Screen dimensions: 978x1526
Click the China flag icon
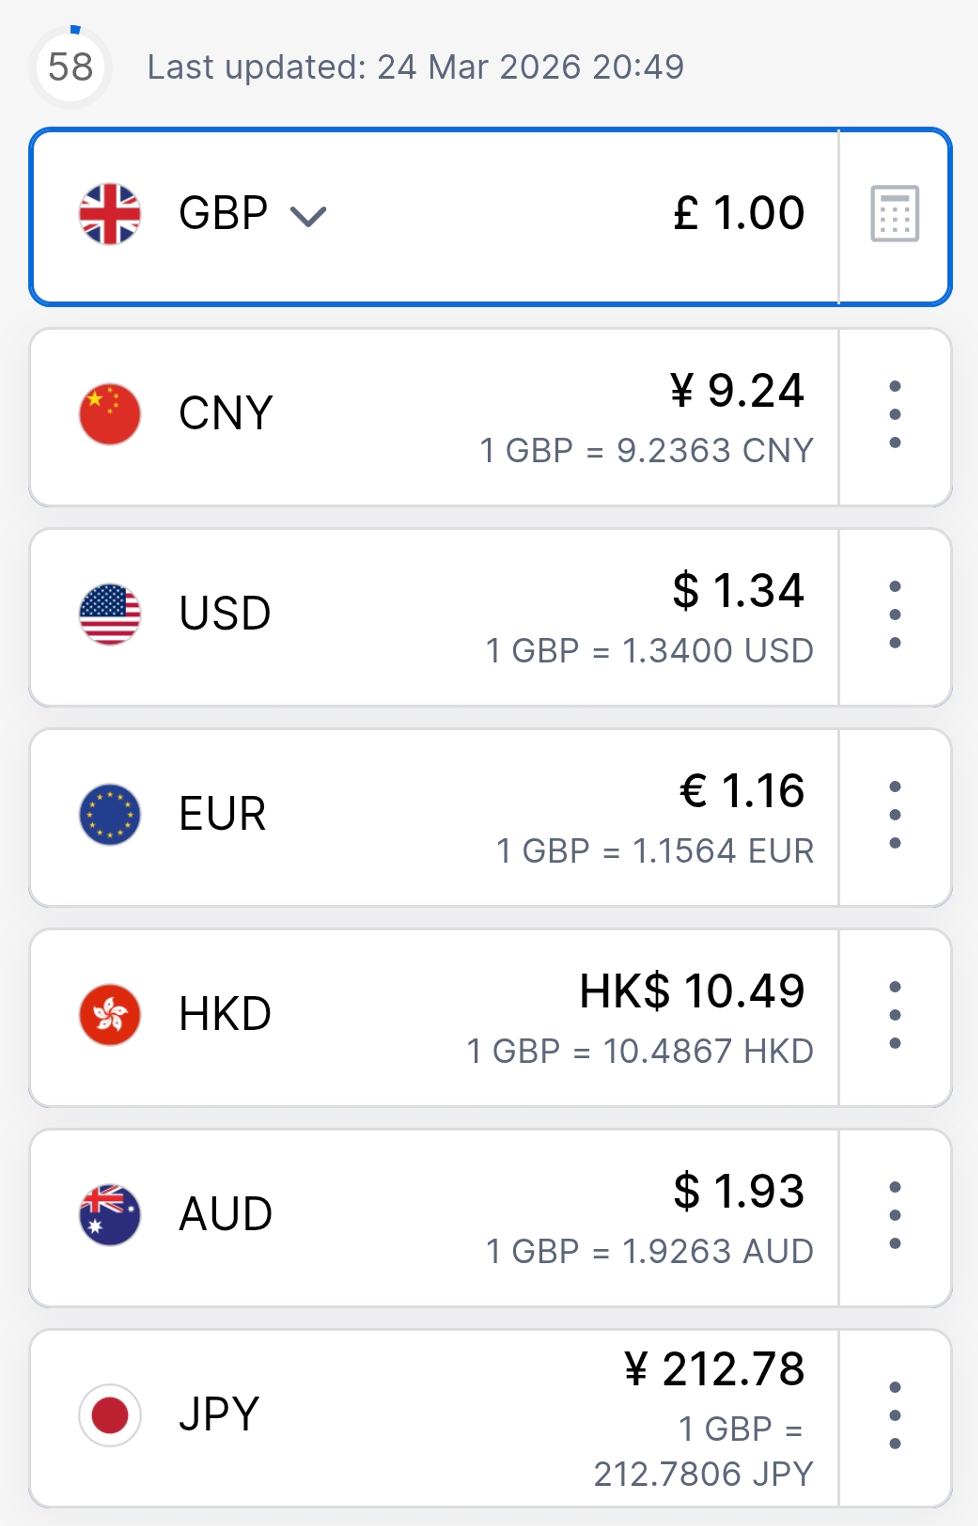point(110,414)
